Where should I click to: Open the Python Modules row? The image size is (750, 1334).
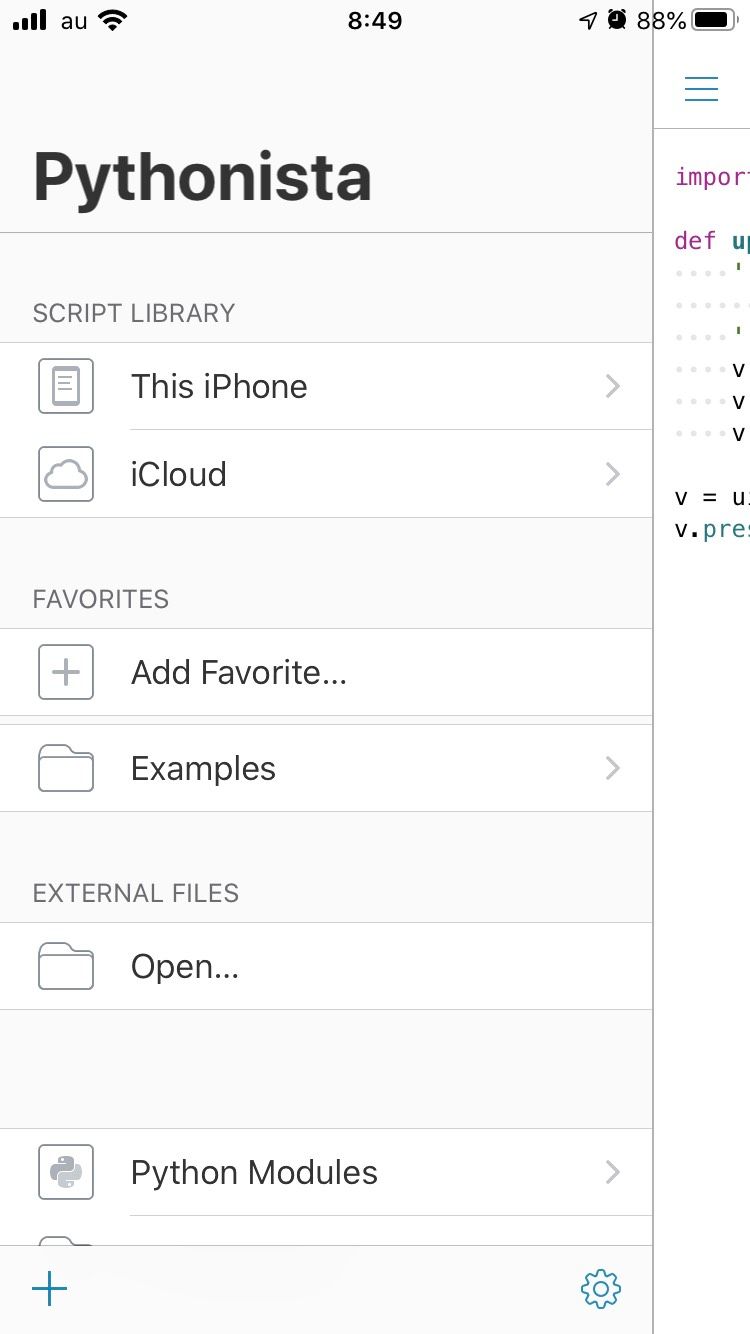point(254,1172)
